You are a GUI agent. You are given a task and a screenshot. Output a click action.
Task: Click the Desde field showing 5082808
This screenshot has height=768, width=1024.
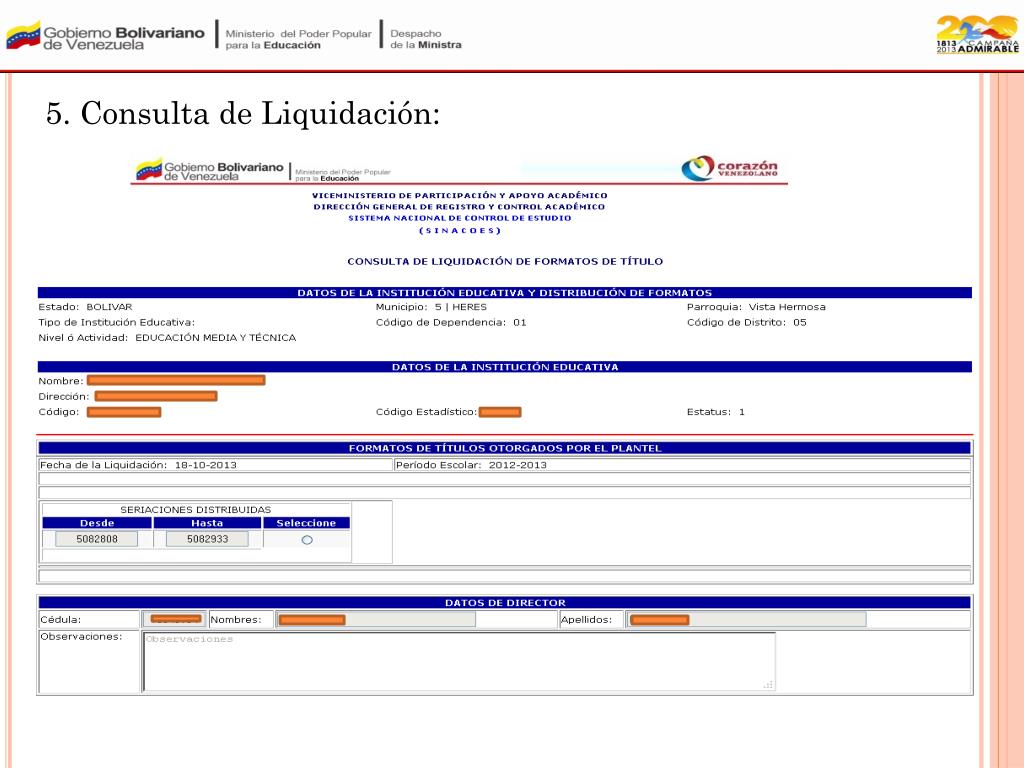pyautogui.click(x=97, y=539)
